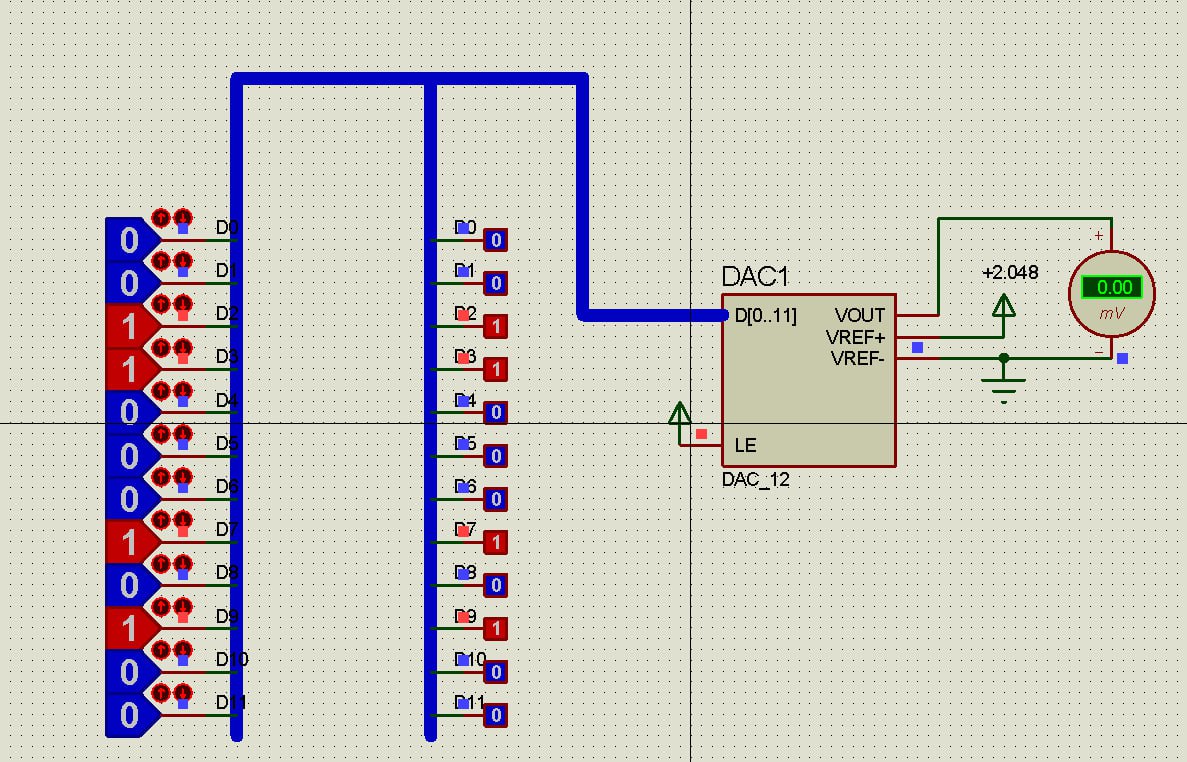Viewport: 1187px width, 762px height.
Task: Select the D7 logic probe
Action: click(496, 542)
